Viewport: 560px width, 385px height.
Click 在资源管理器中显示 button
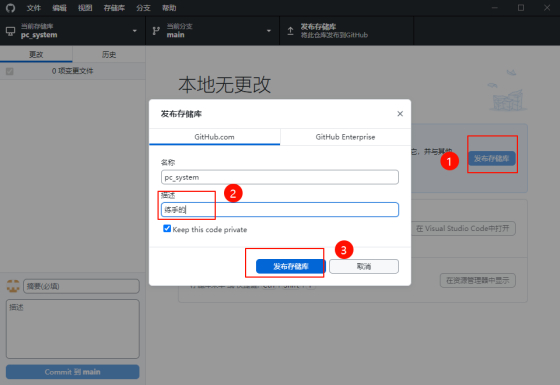(478, 281)
